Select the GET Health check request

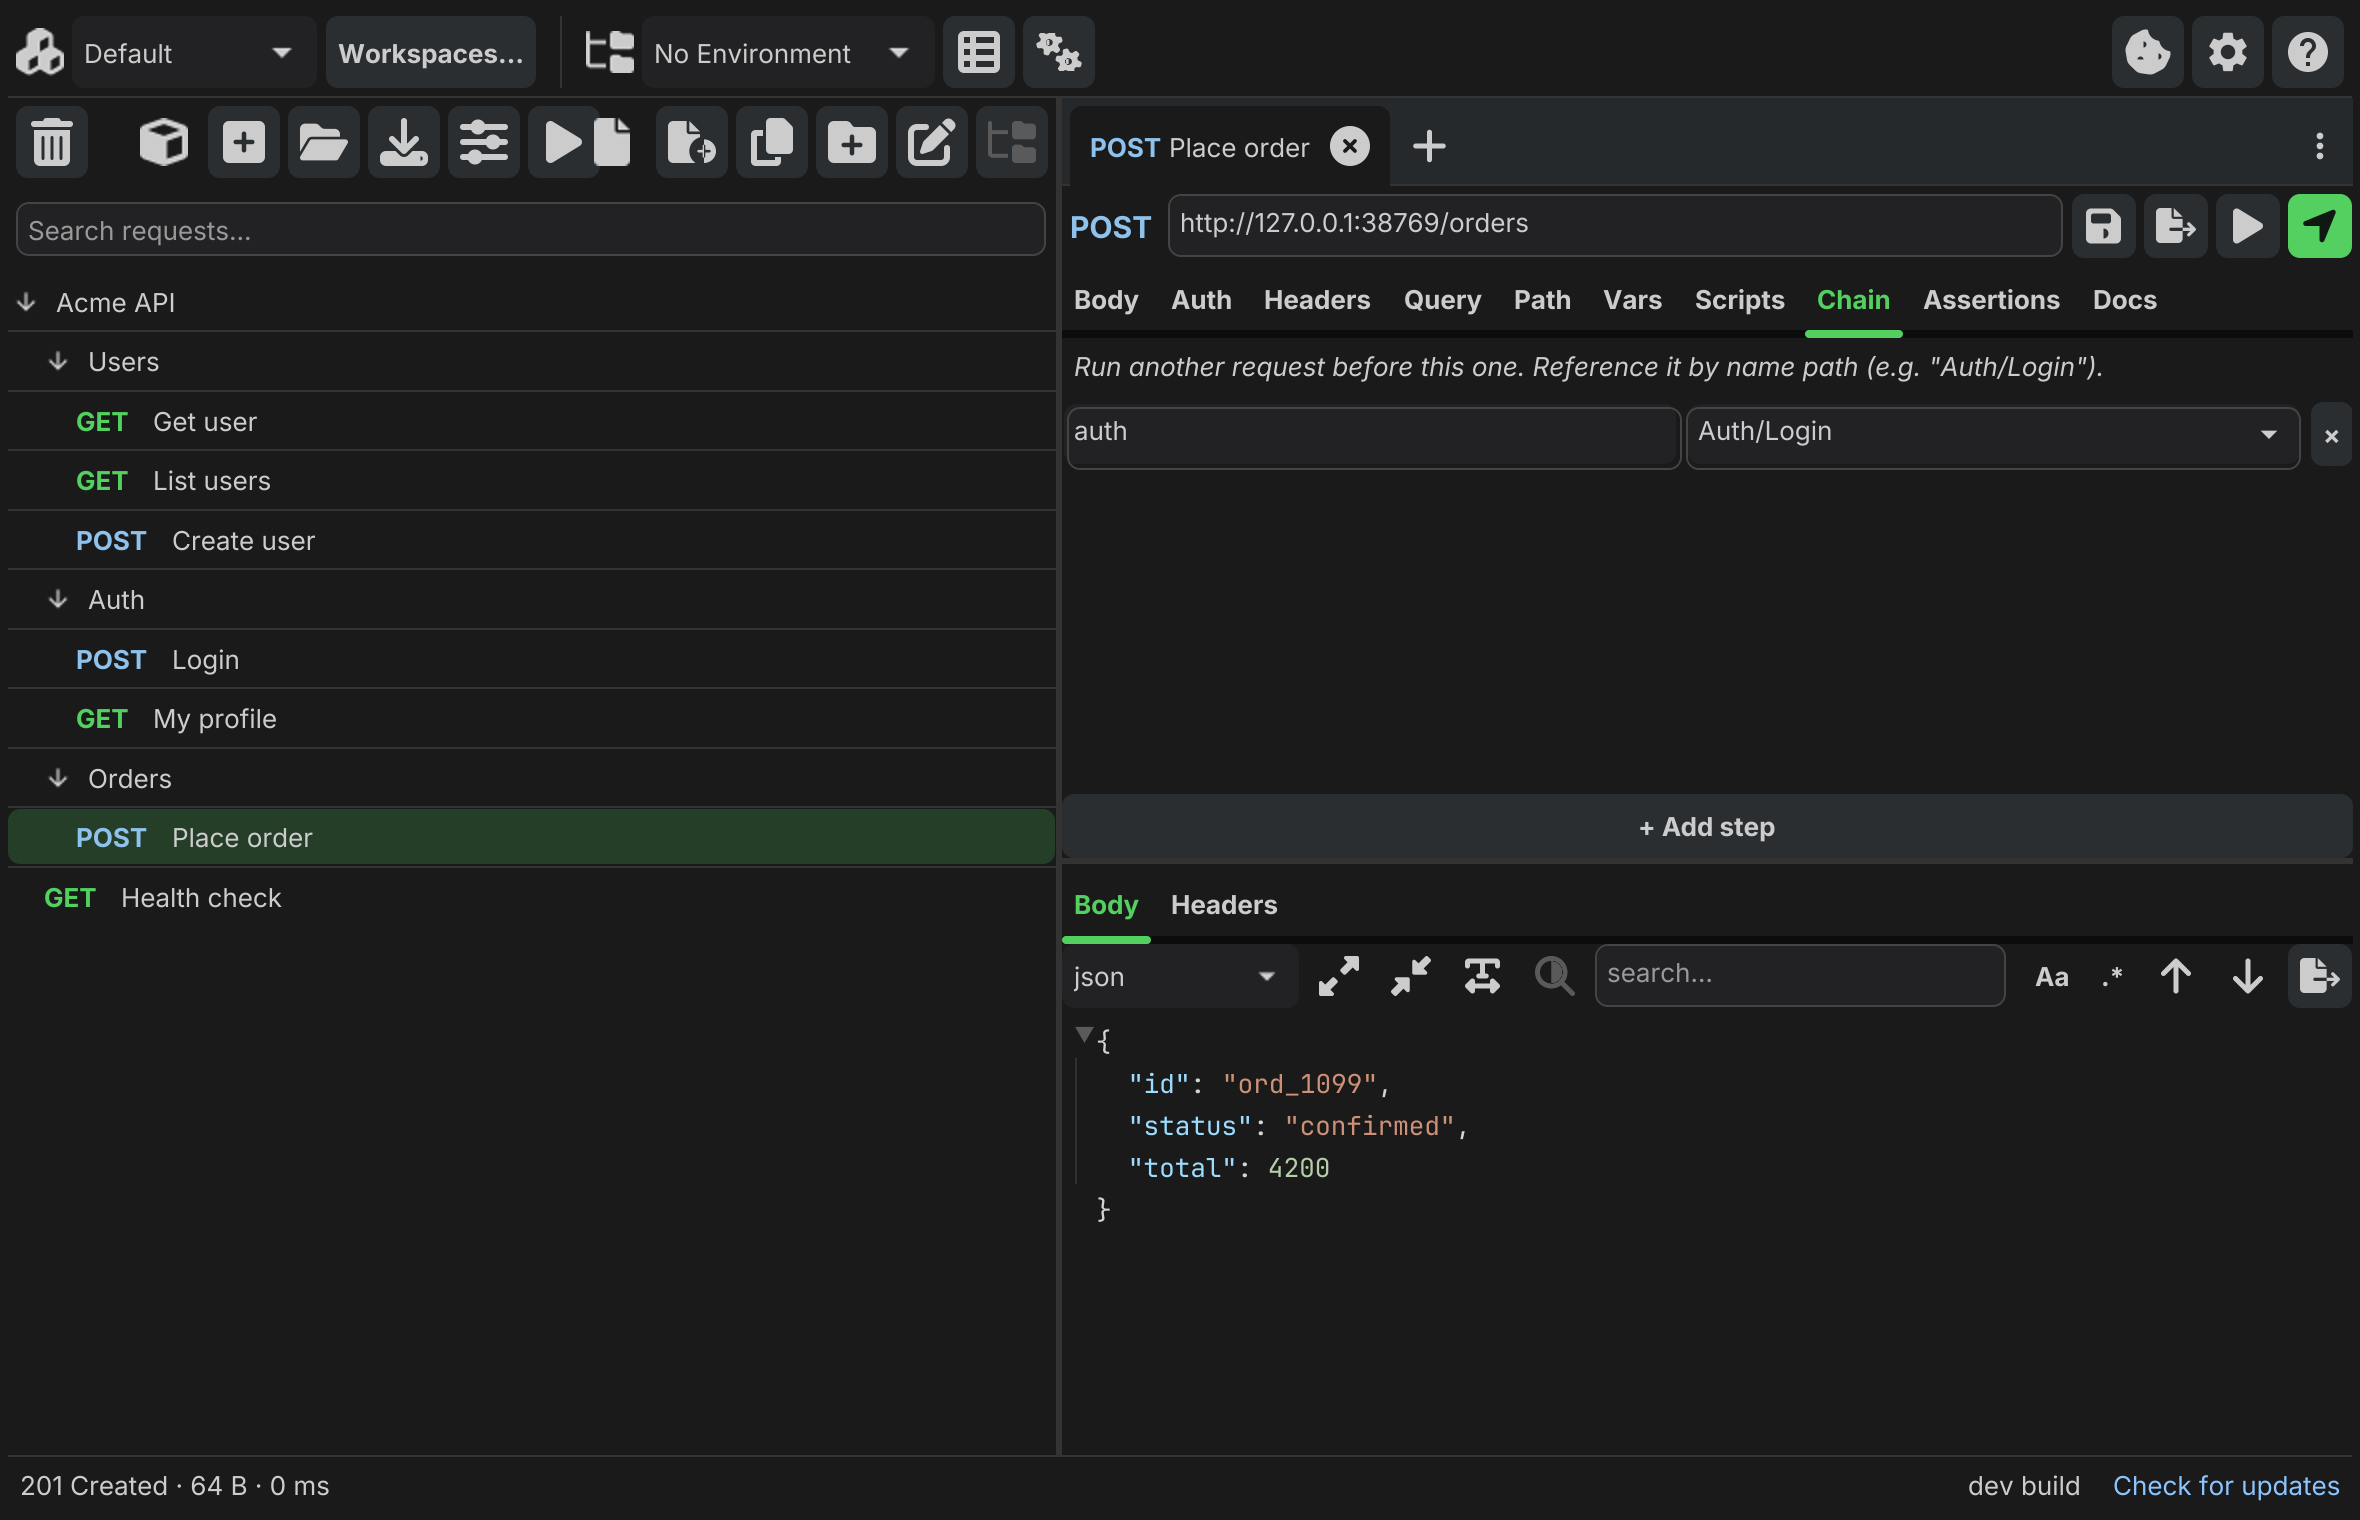(x=531, y=898)
